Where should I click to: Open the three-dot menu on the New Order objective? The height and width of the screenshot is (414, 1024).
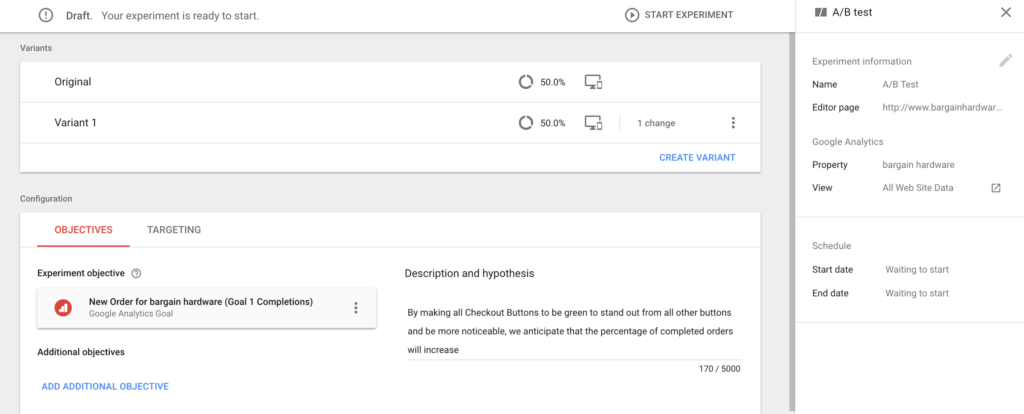pyautogui.click(x=355, y=307)
